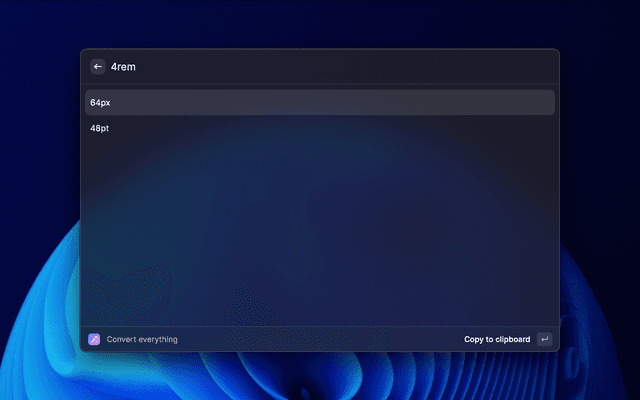Viewport: 640px width, 400px height.
Task: Tap the return symbol at bottom right
Action: pos(544,339)
